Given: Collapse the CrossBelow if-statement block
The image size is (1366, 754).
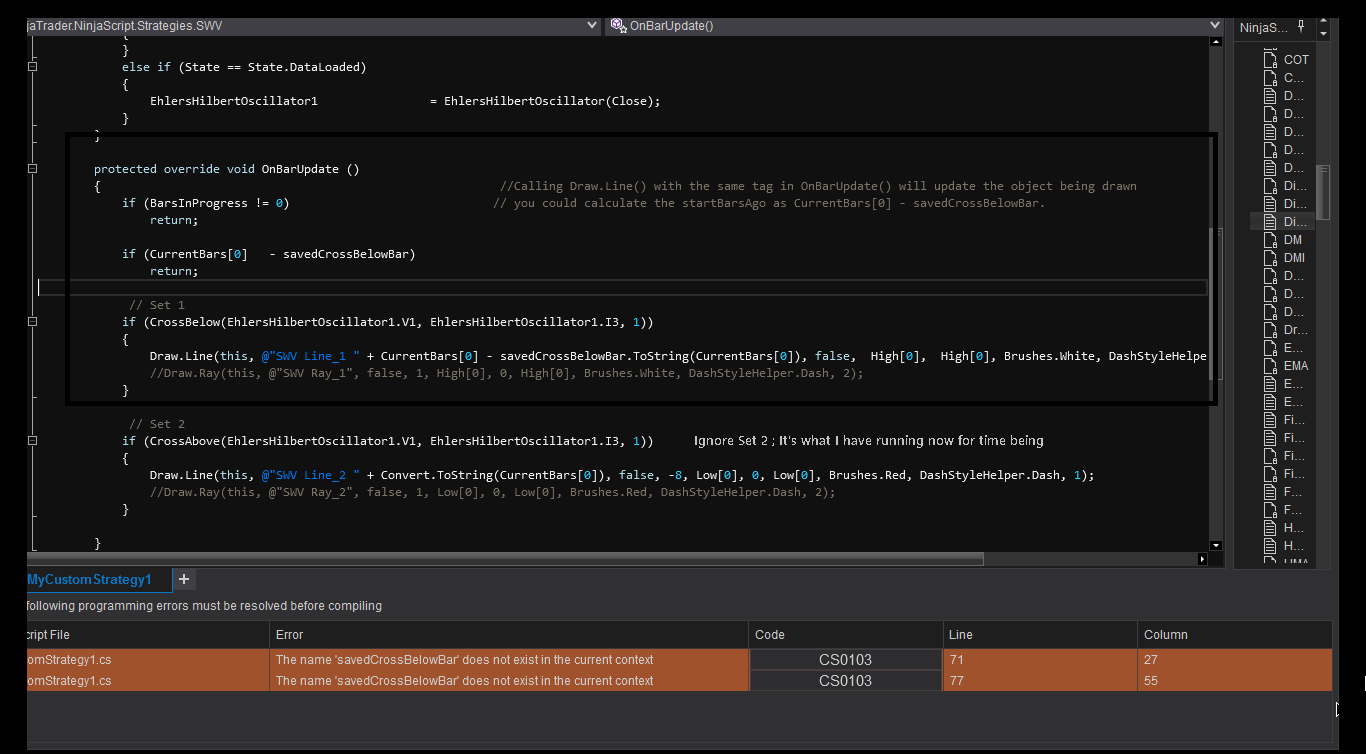Looking at the screenshot, I should pos(33,322).
